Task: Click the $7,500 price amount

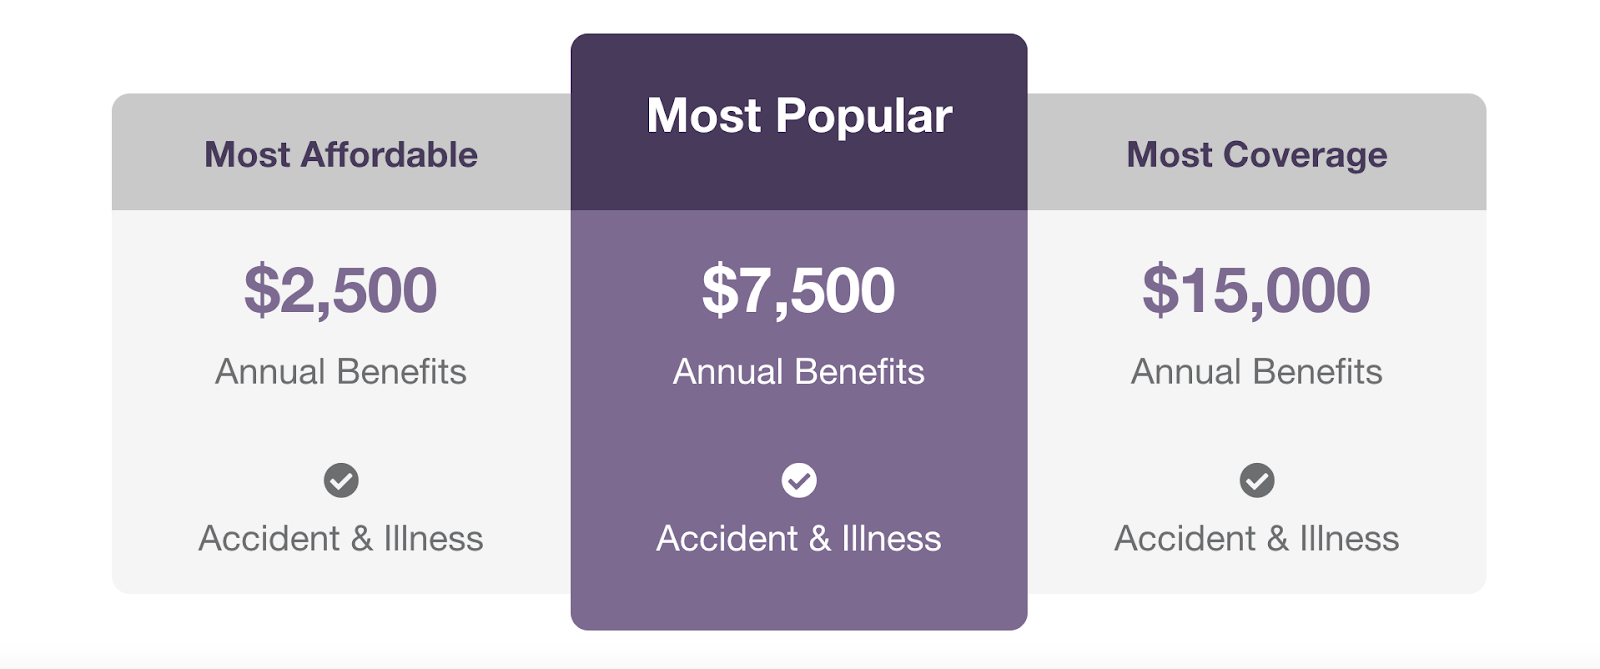Action: coord(799,290)
